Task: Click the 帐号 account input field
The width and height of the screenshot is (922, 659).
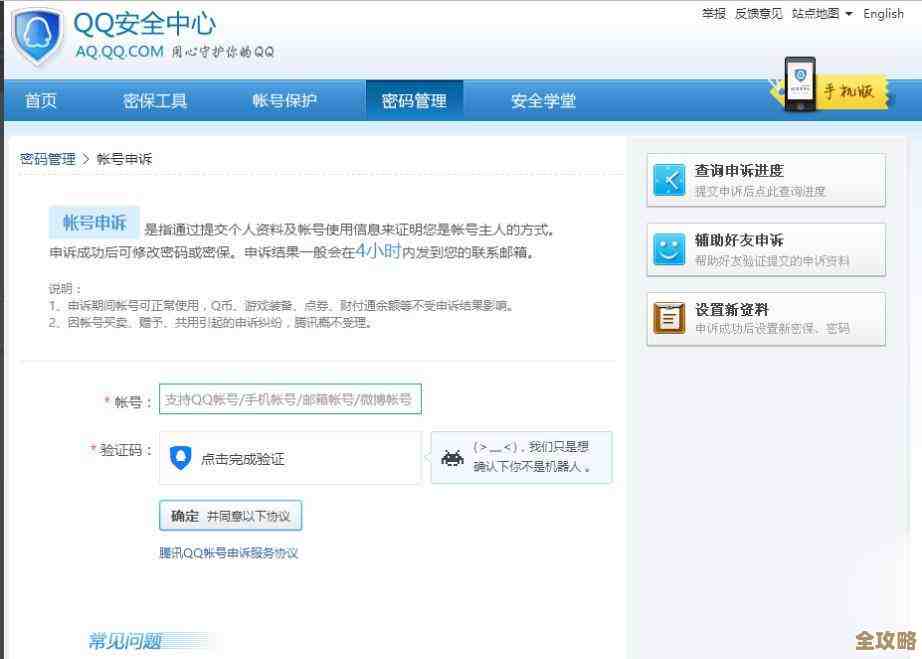Action: [290, 398]
